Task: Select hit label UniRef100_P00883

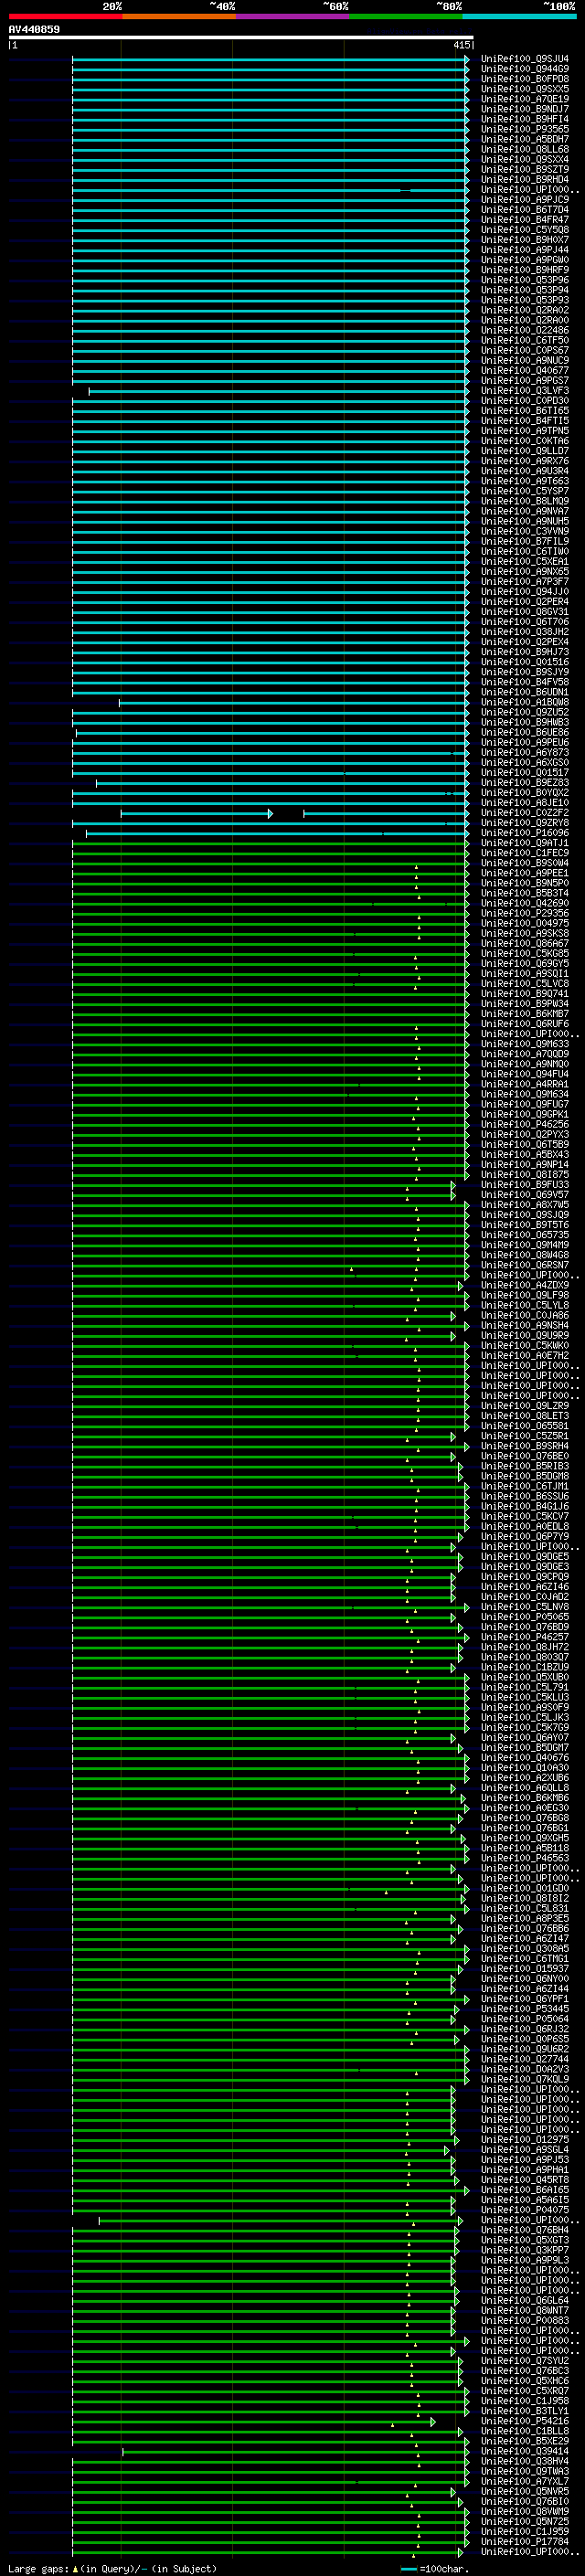Action: (525, 2321)
